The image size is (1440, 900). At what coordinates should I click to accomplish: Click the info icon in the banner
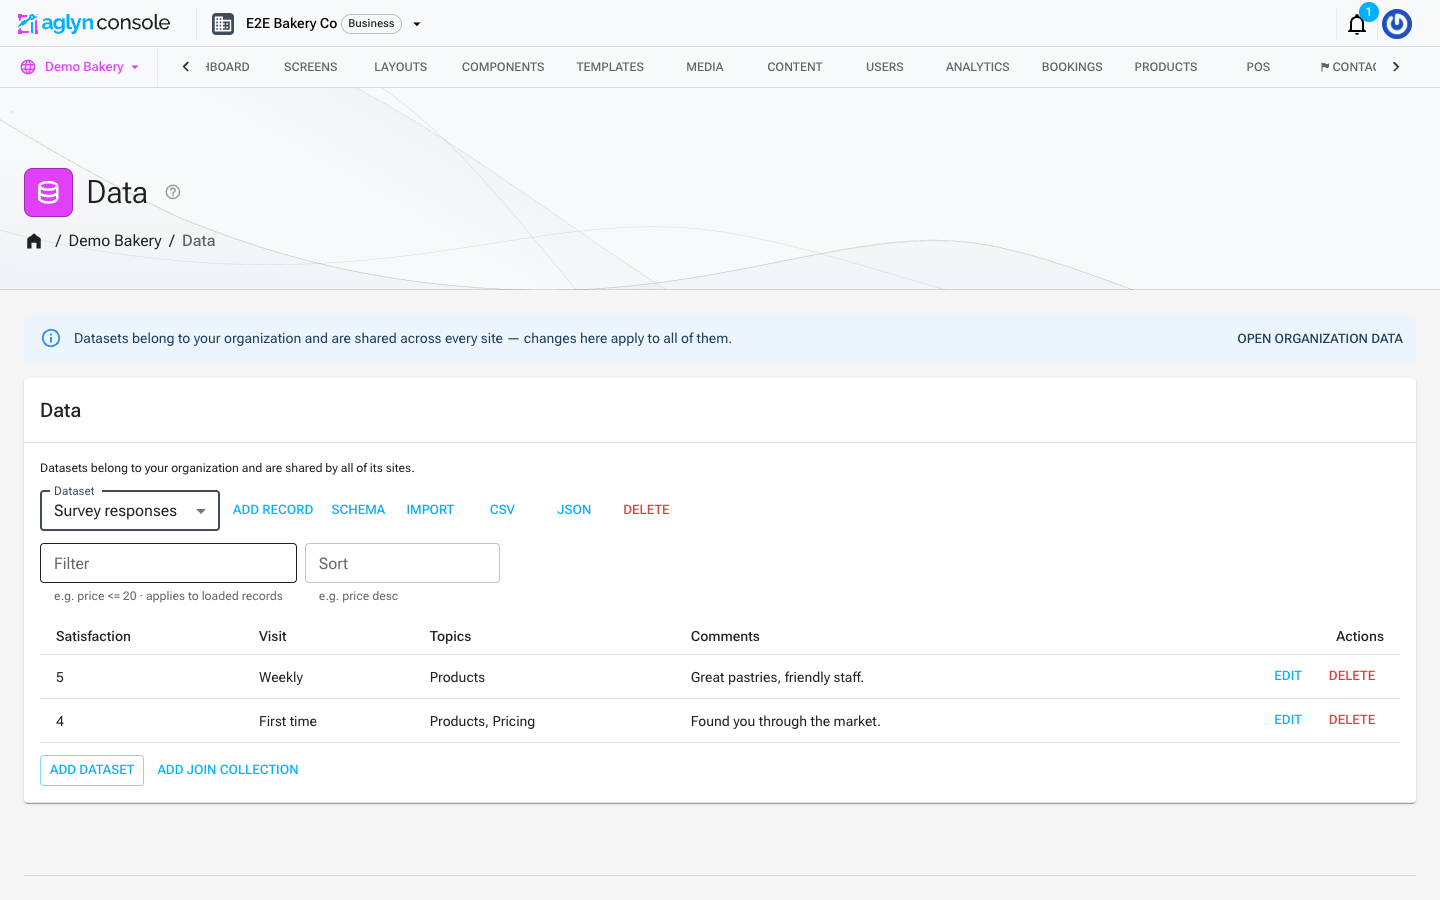(51, 338)
